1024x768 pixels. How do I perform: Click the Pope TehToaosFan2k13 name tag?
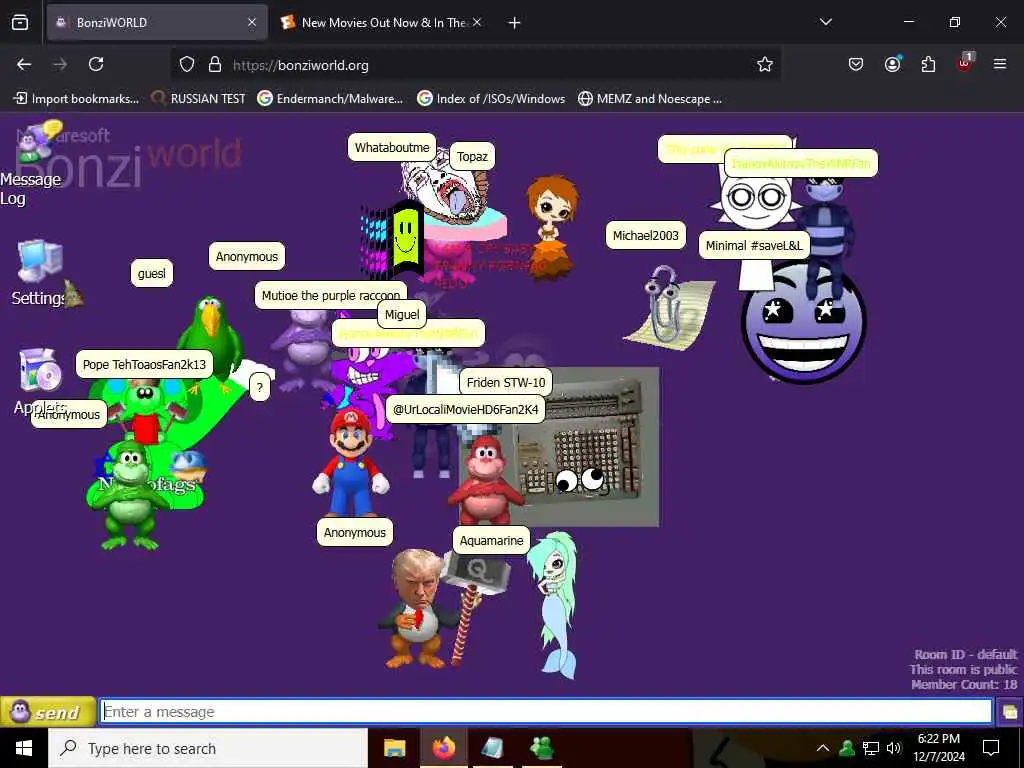[144, 364]
